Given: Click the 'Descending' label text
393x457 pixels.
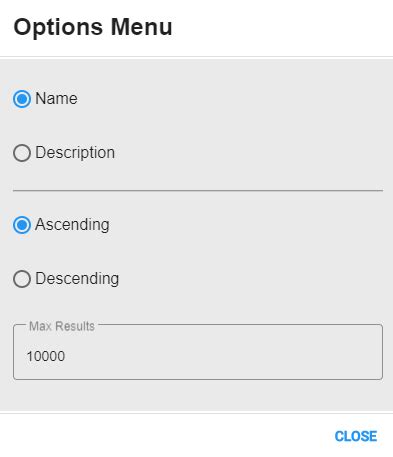Looking at the screenshot, I should click(x=77, y=279).
